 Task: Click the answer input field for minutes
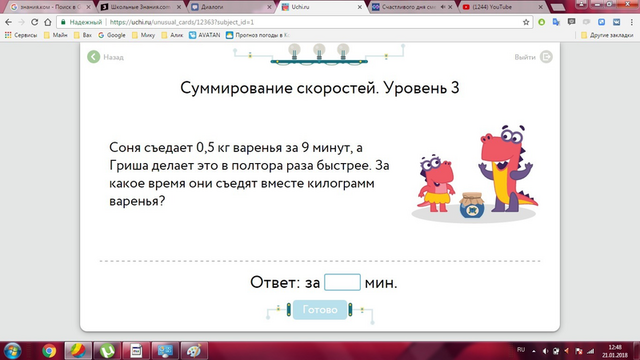tap(342, 282)
